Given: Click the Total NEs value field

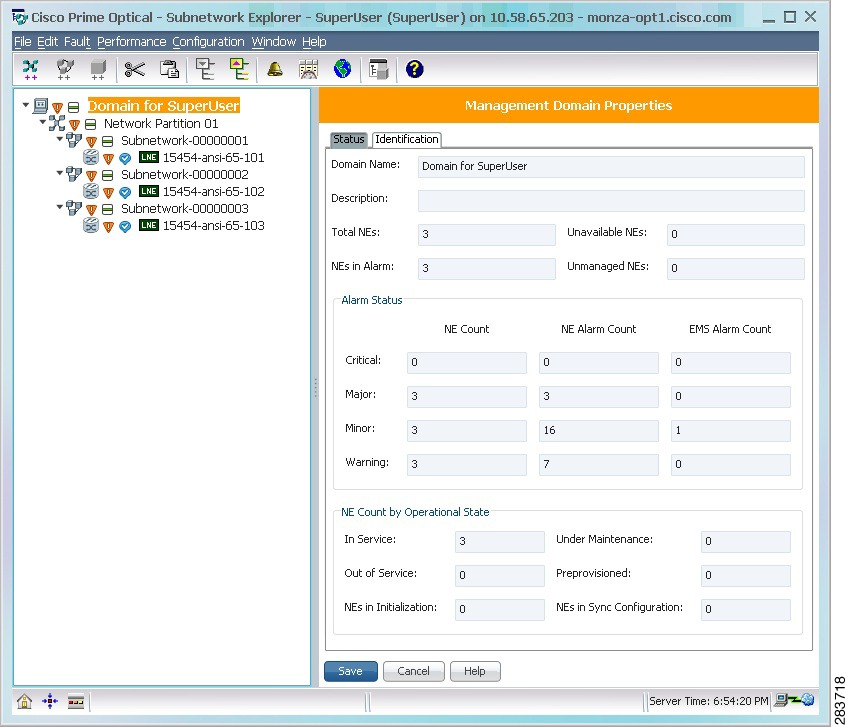Looking at the screenshot, I should tap(487, 235).
